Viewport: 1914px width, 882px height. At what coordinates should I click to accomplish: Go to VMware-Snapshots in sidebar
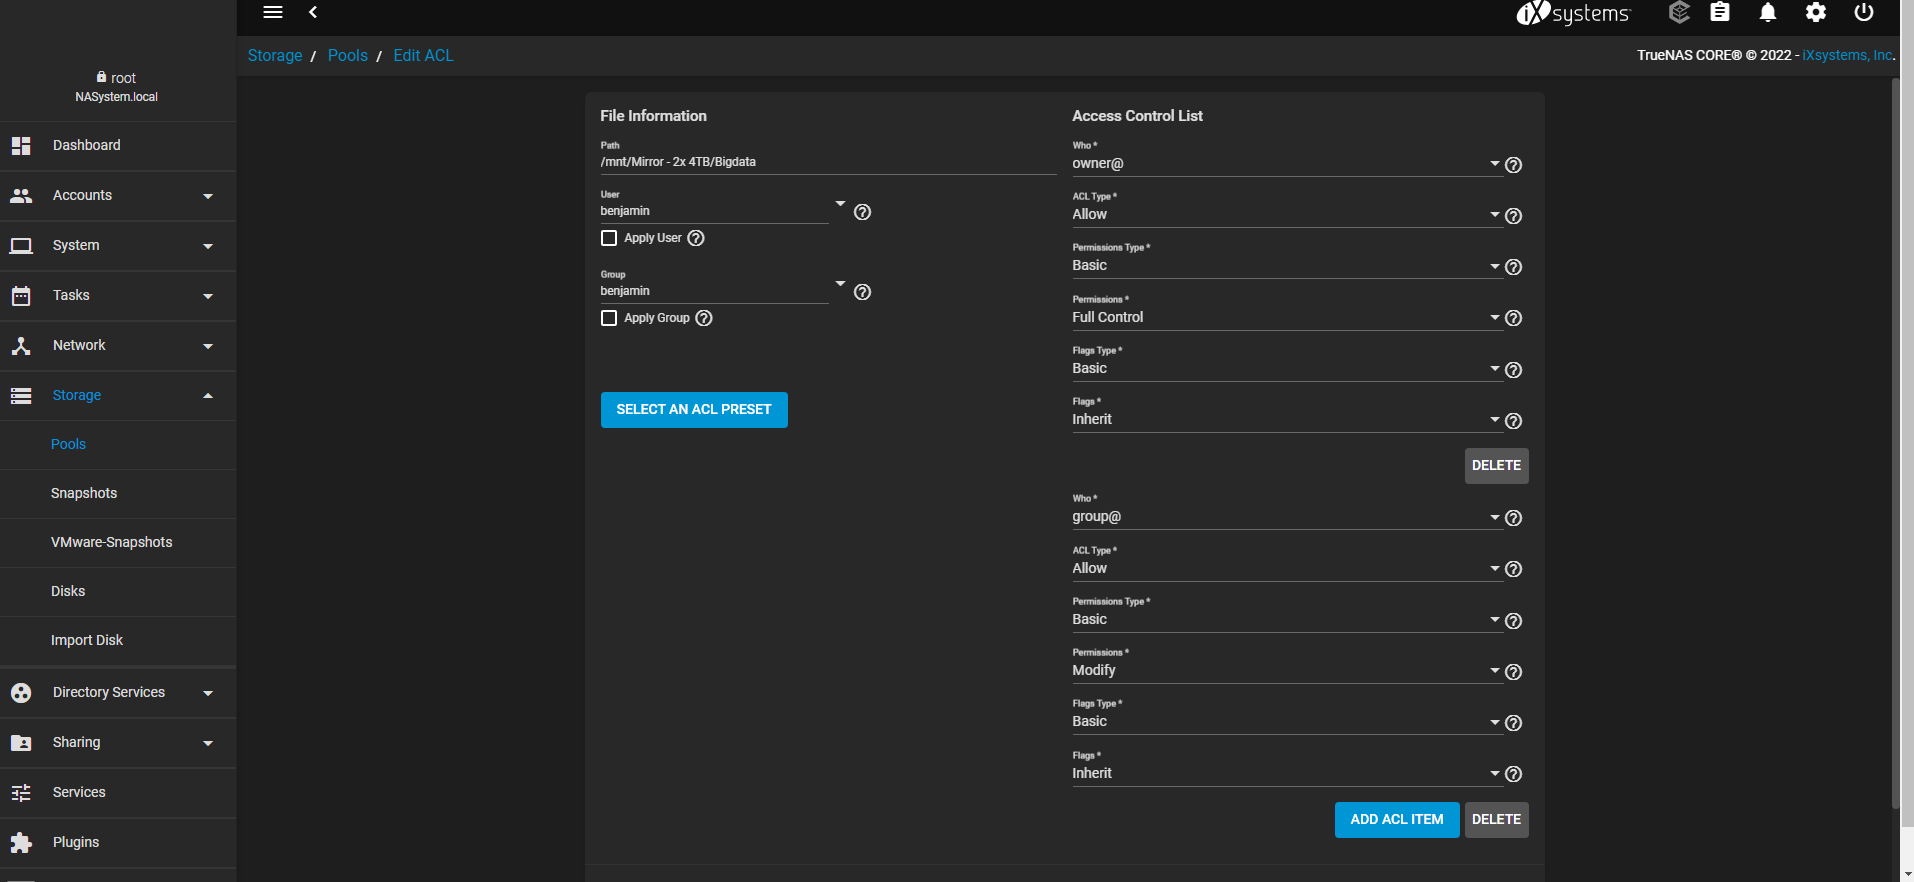[111, 543]
